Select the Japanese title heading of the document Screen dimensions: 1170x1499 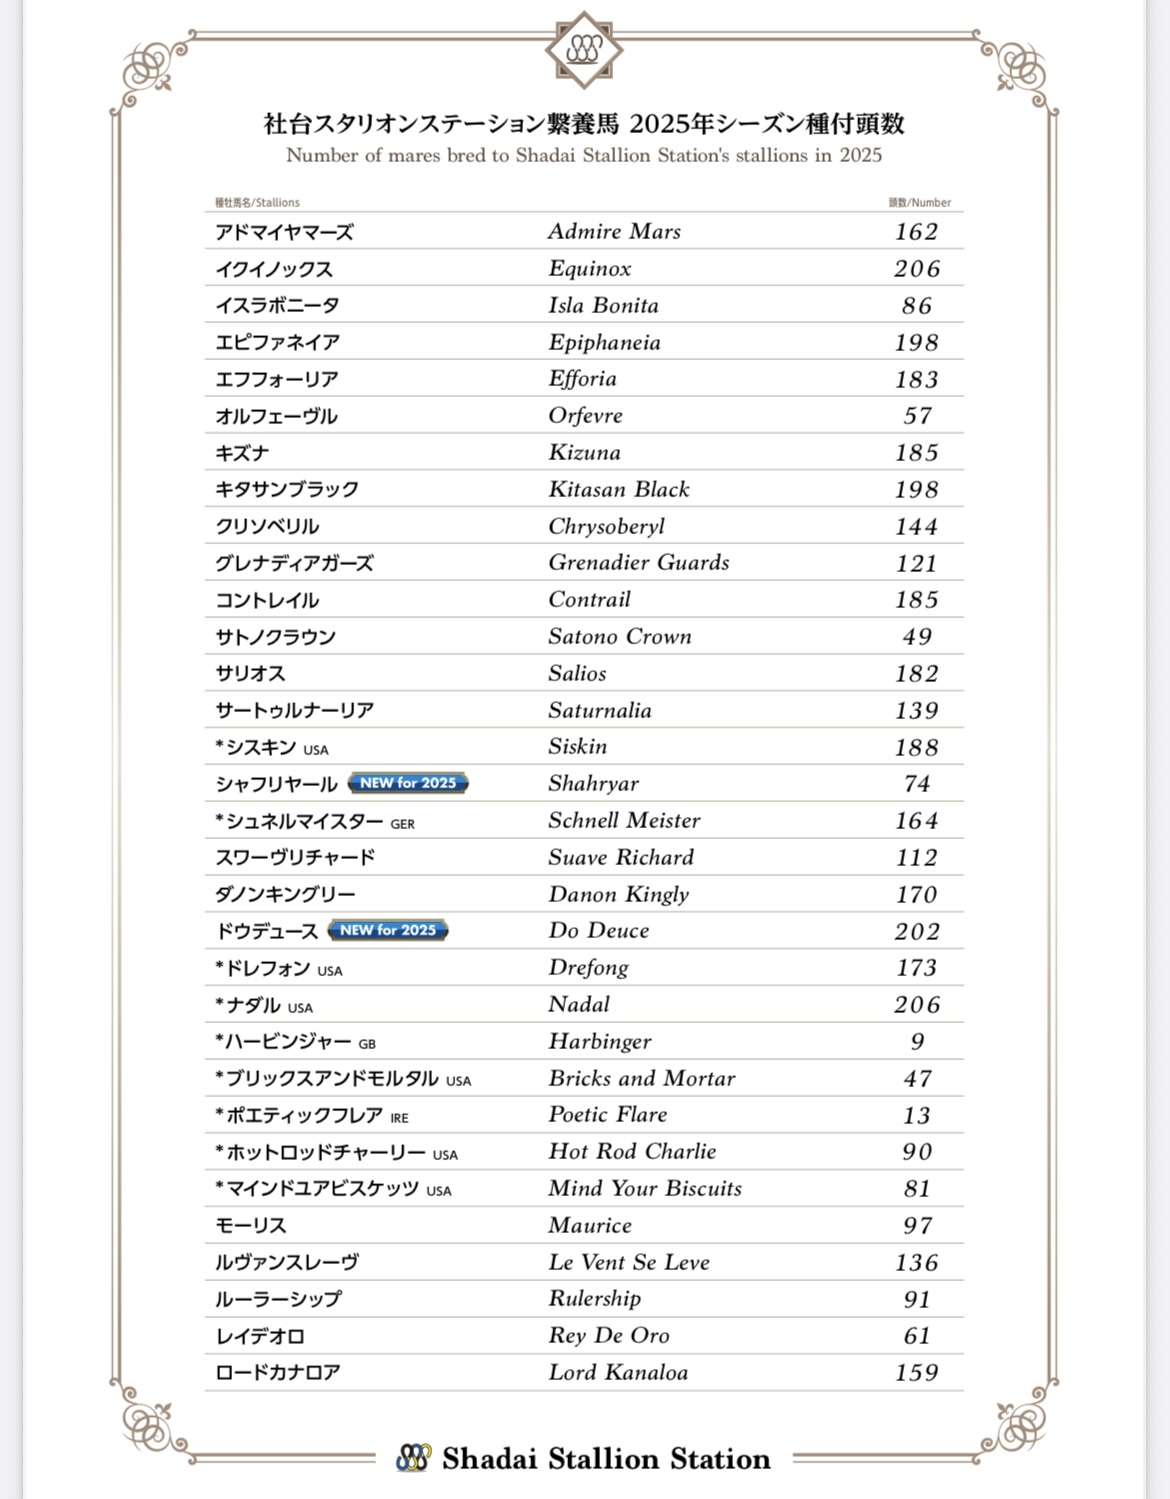click(x=584, y=124)
